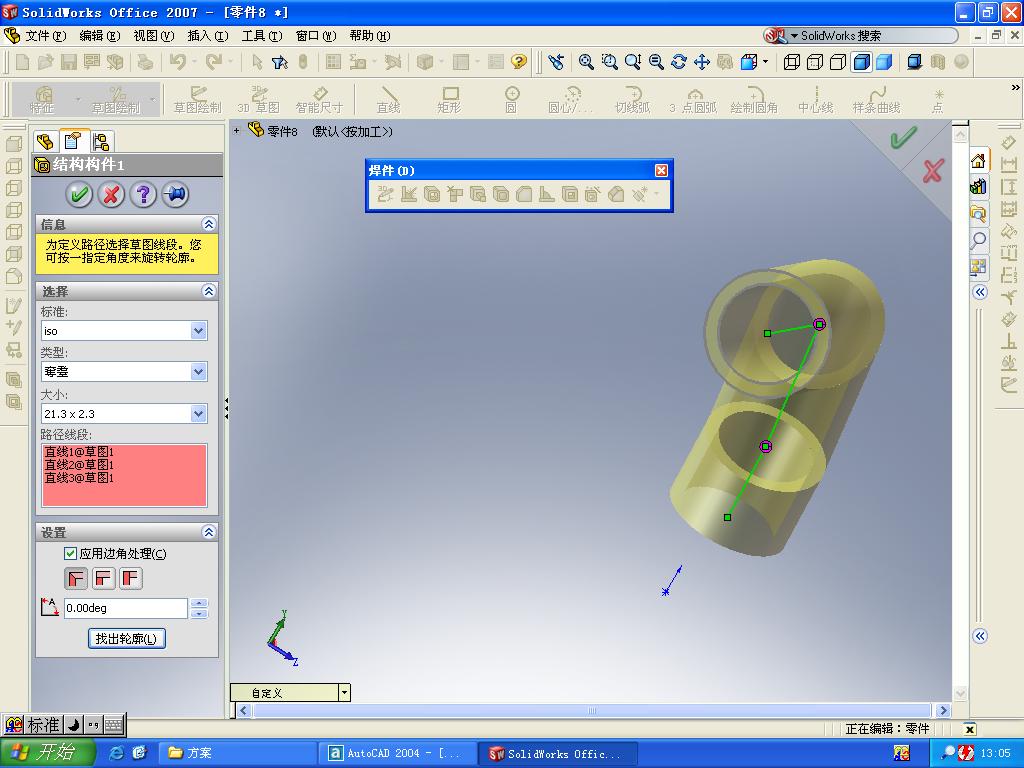
Task: Expand 零件8 flyout feature tree
Action: [x=236, y=131]
